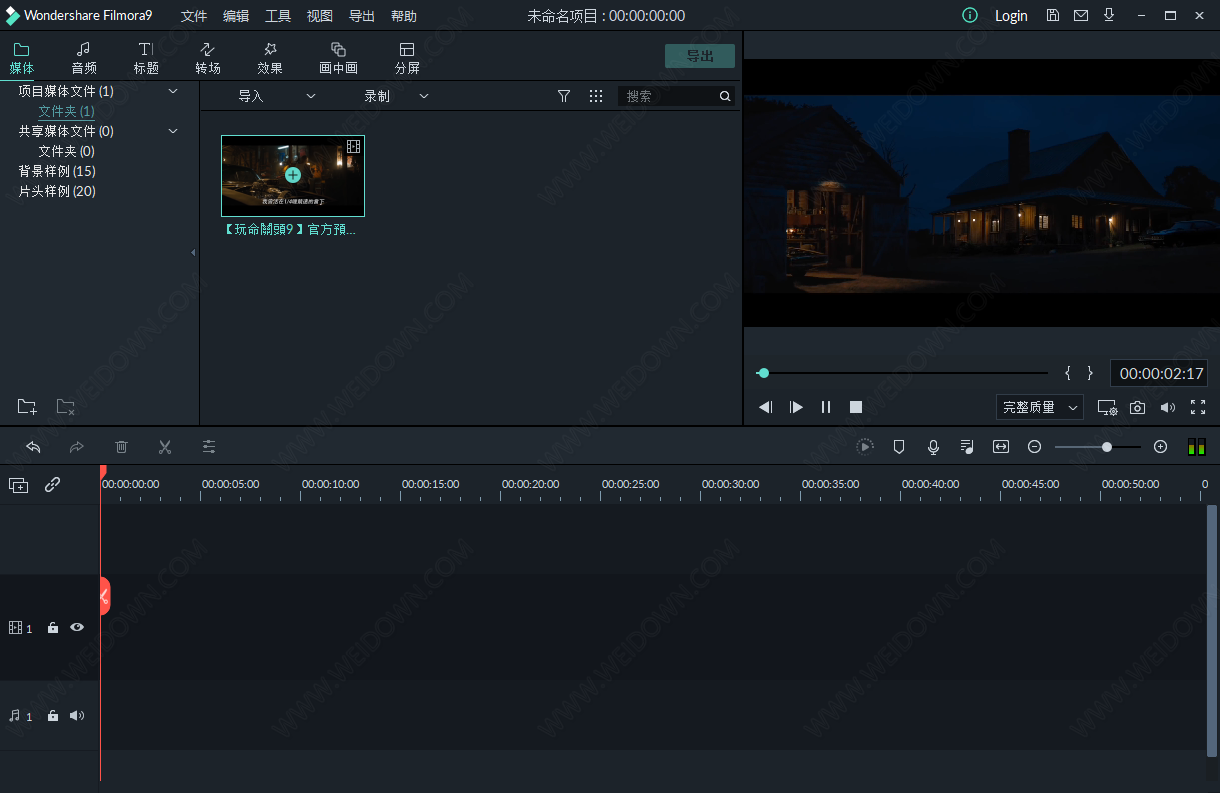Click the preview playback progress slider
1220x793 pixels.
pyautogui.click(x=902, y=373)
